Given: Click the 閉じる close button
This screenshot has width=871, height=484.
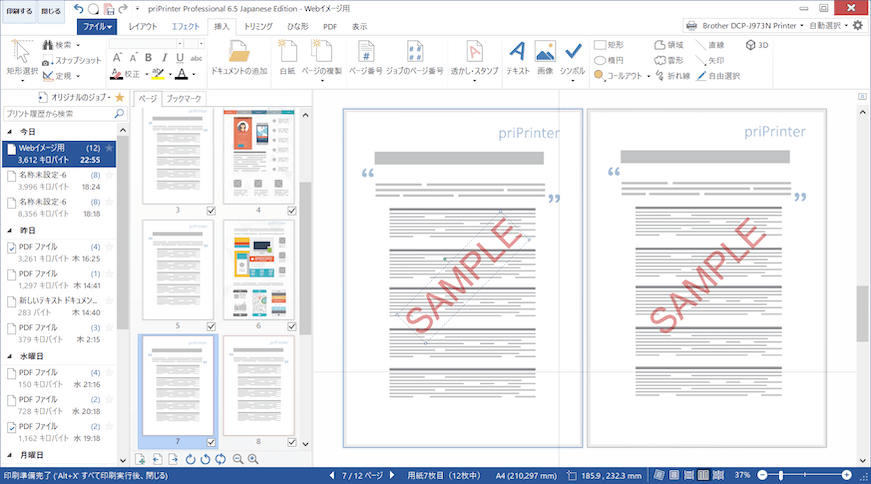Looking at the screenshot, I should pyautogui.click(x=51, y=11).
